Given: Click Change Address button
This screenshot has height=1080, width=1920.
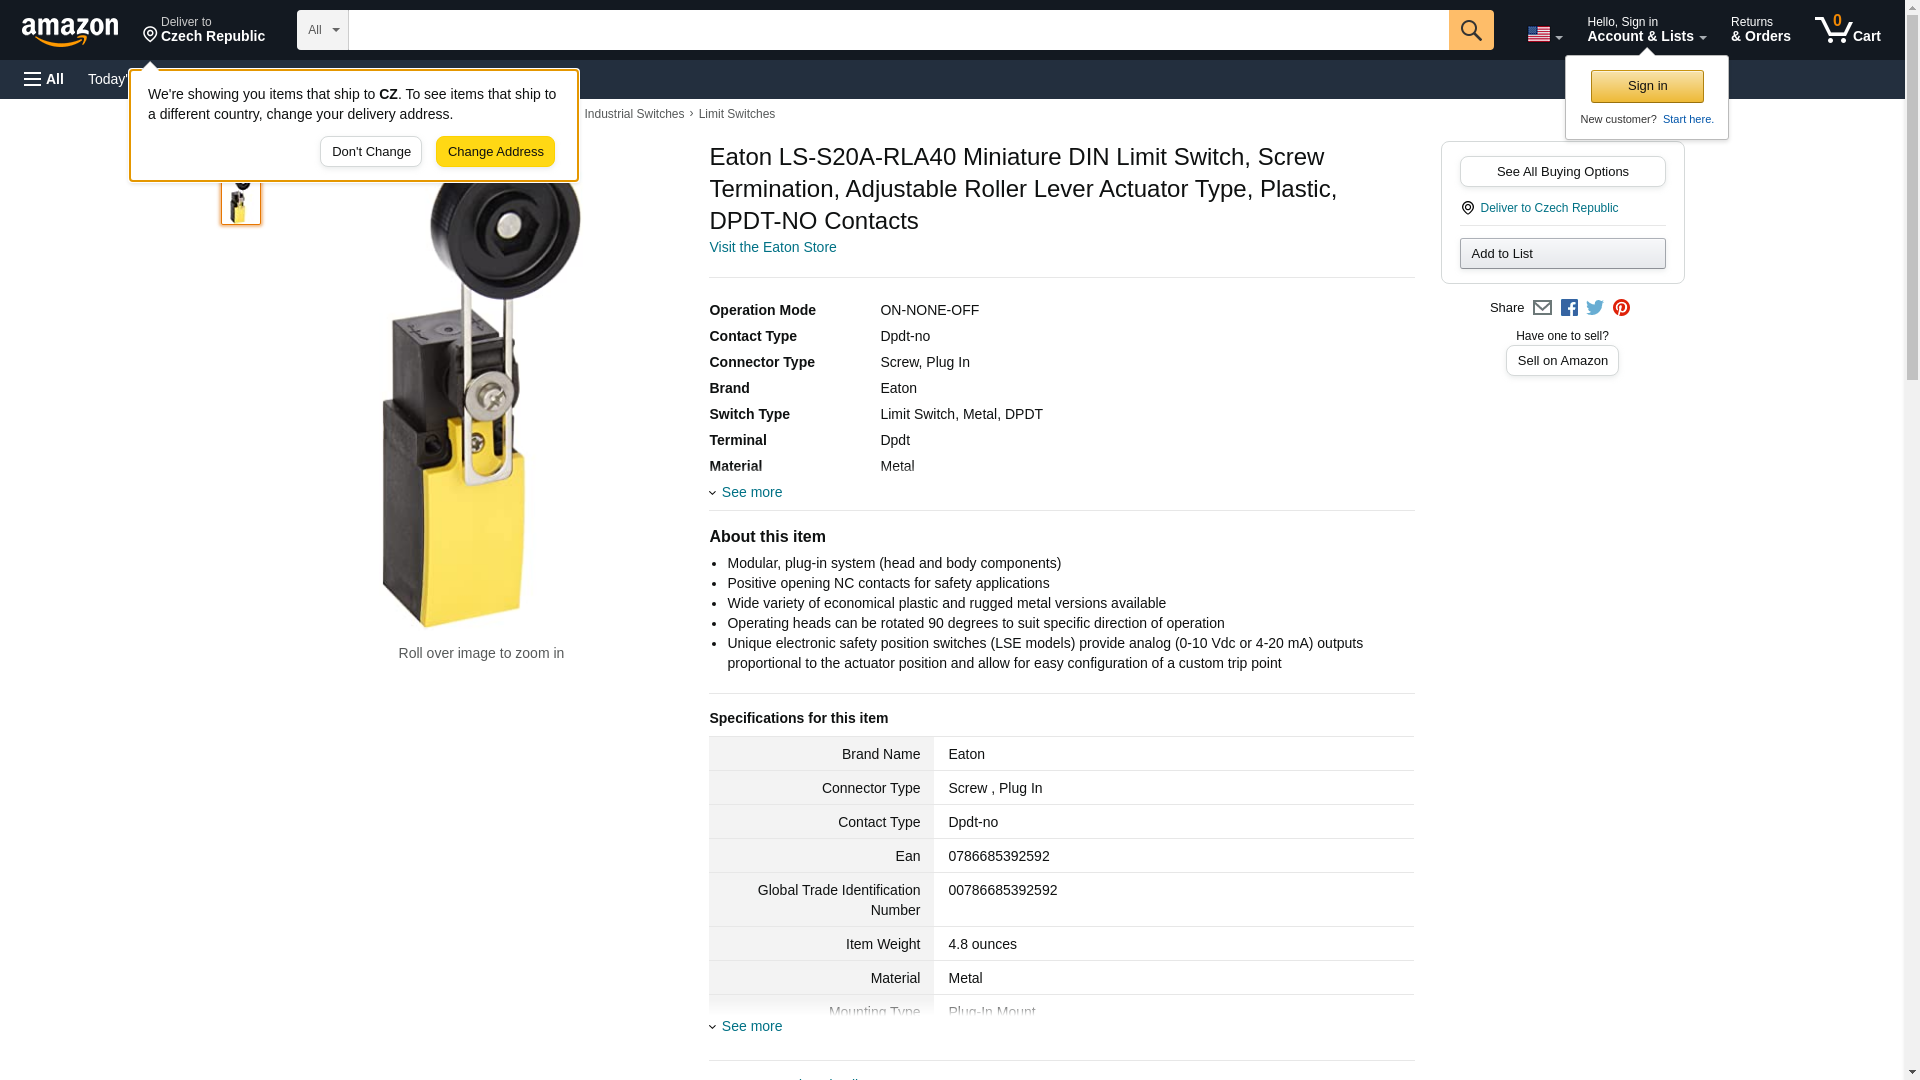Looking at the screenshot, I should pos(495,152).
